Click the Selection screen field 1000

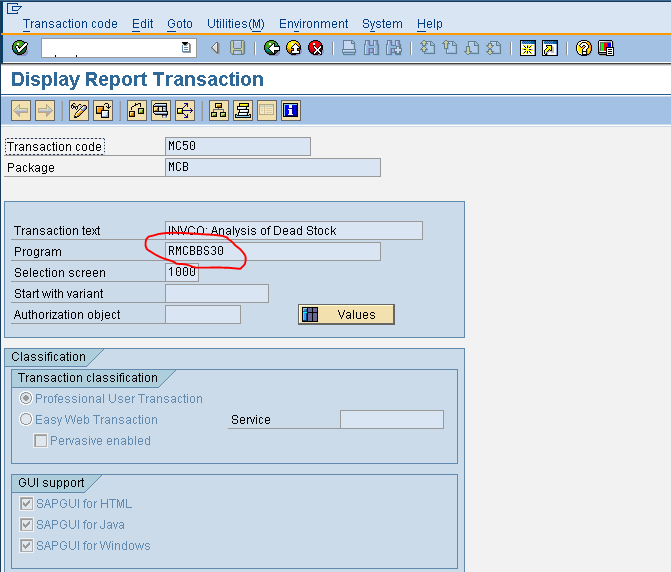click(182, 272)
